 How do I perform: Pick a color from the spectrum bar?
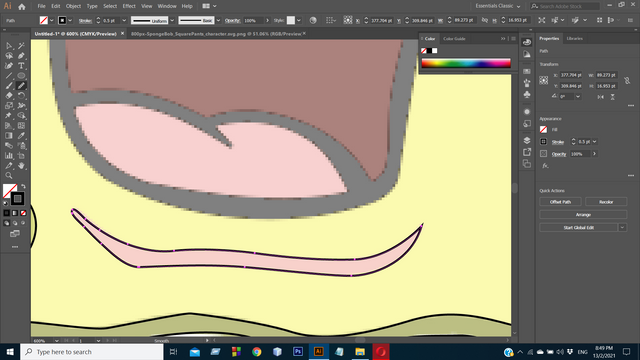click(x=466, y=63)
